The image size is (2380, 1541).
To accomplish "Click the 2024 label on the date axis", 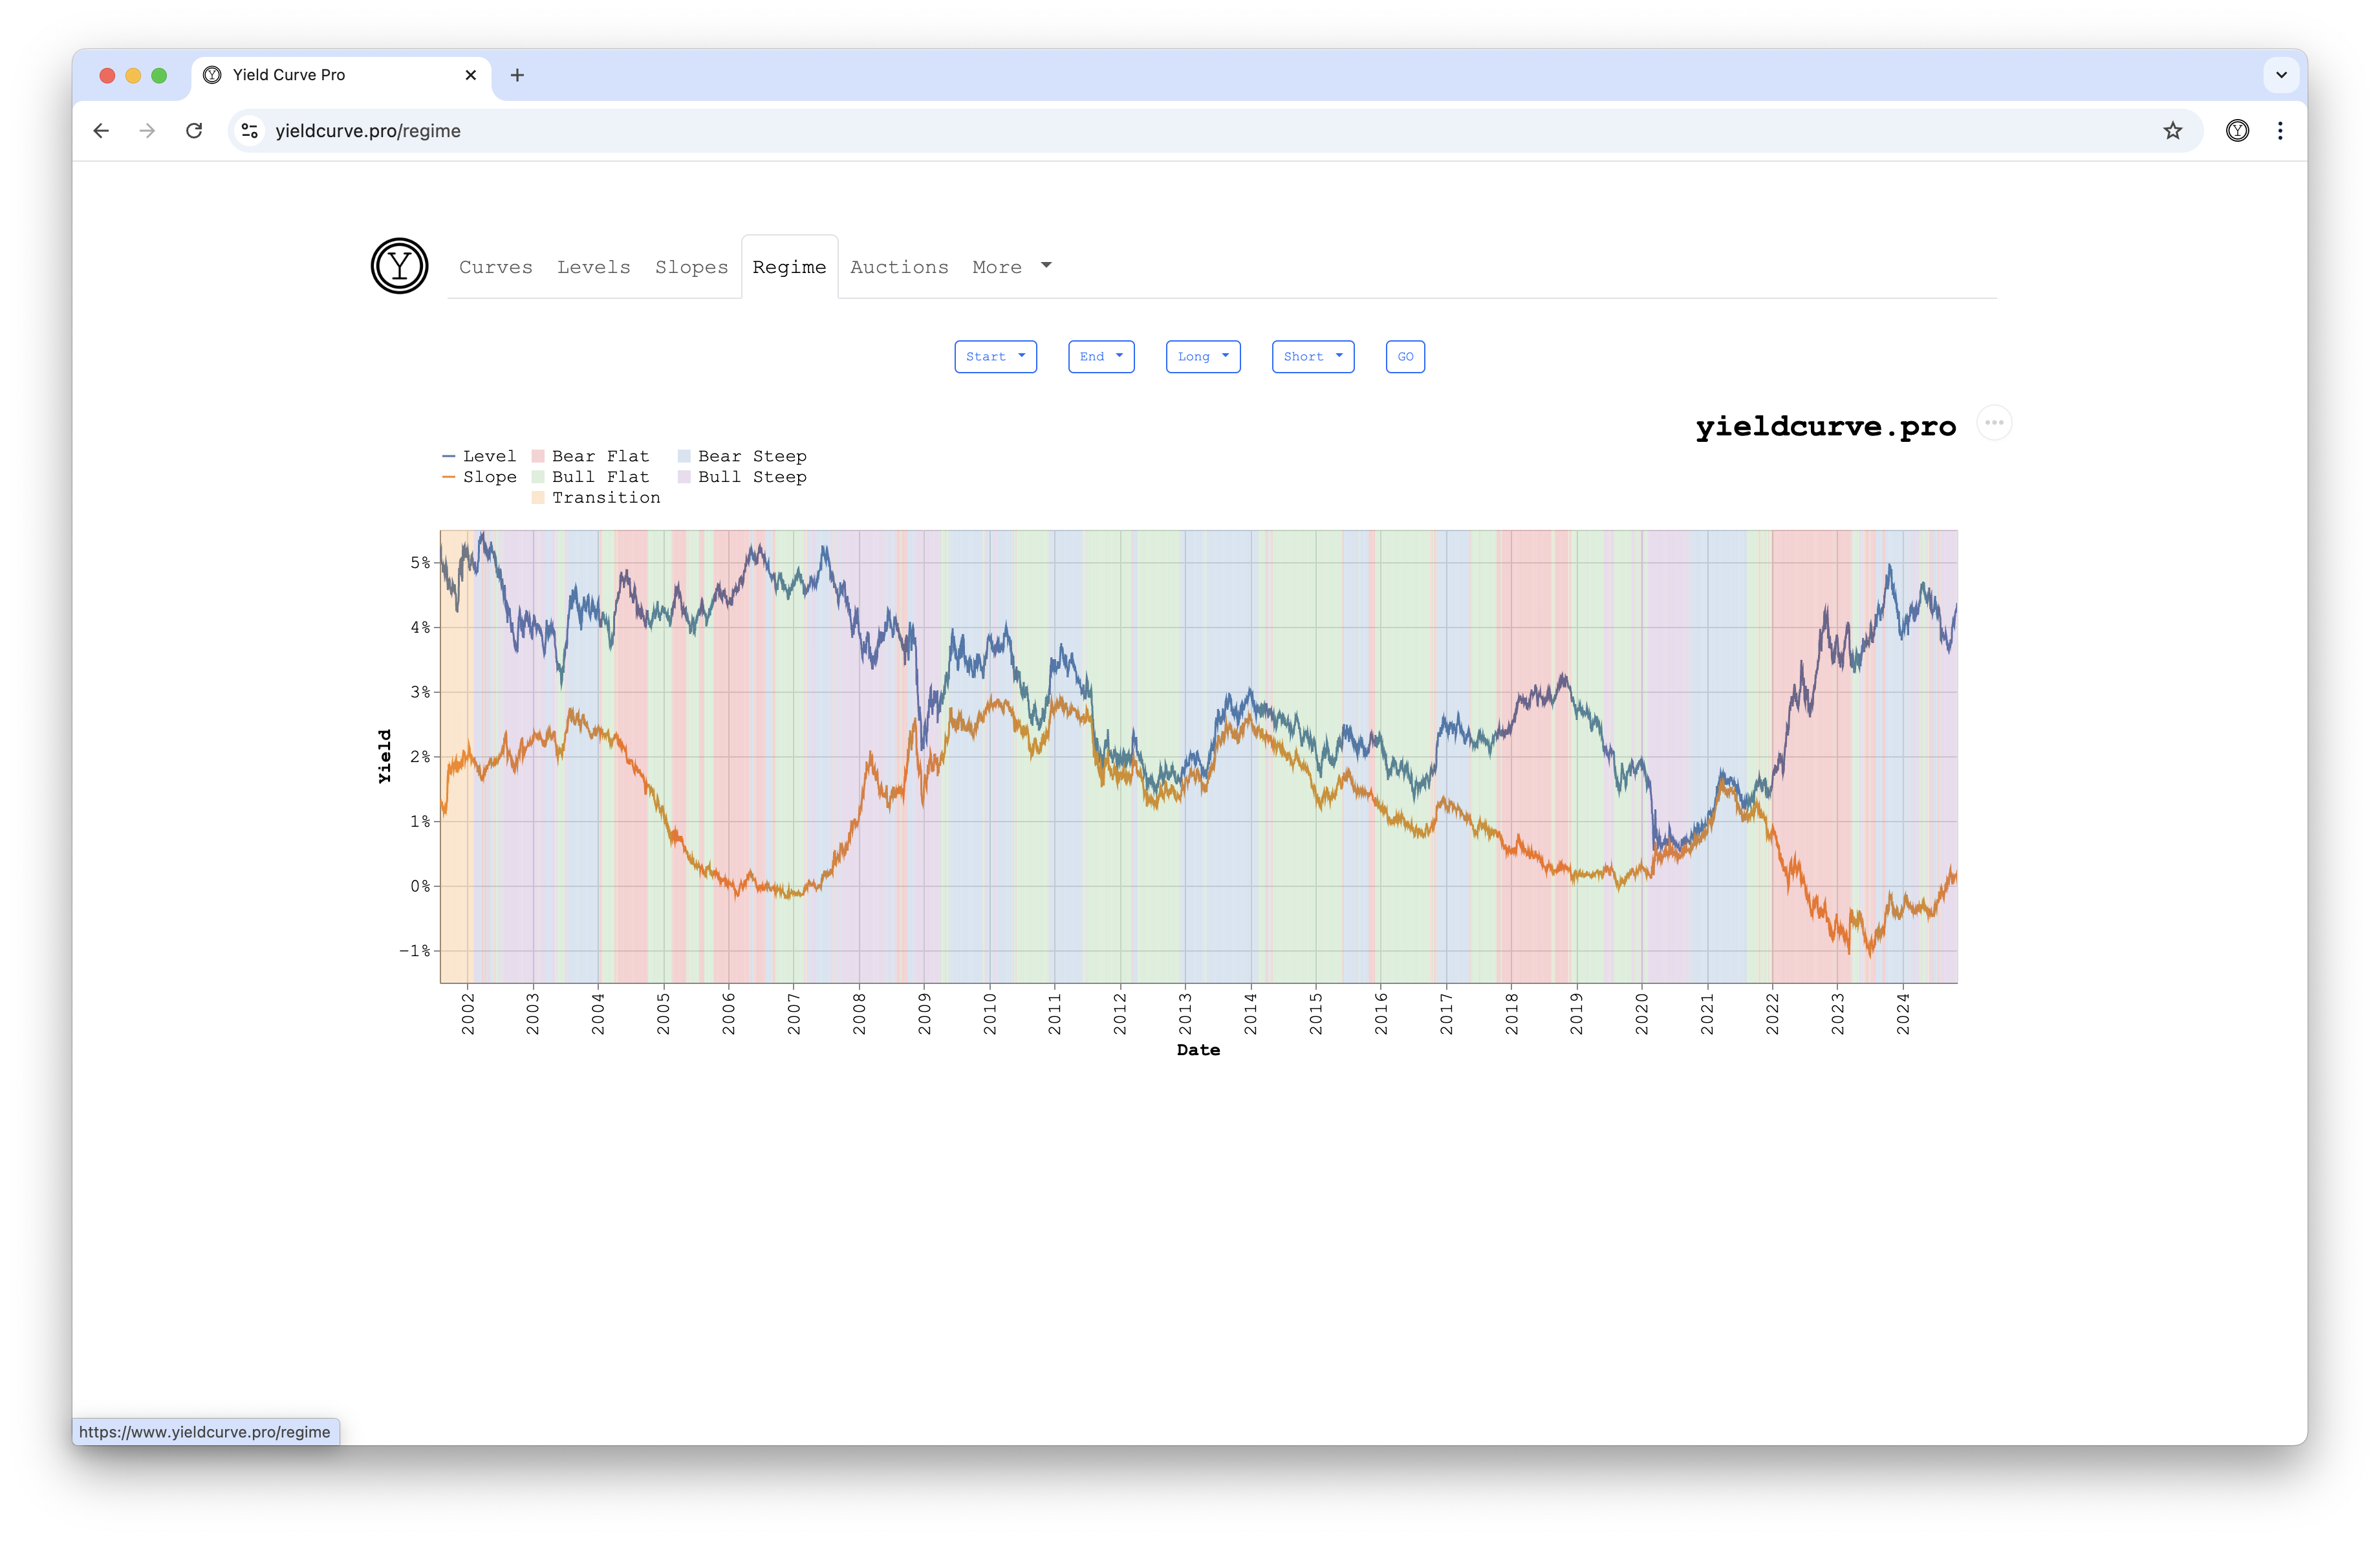I will coord(1902,1014).
